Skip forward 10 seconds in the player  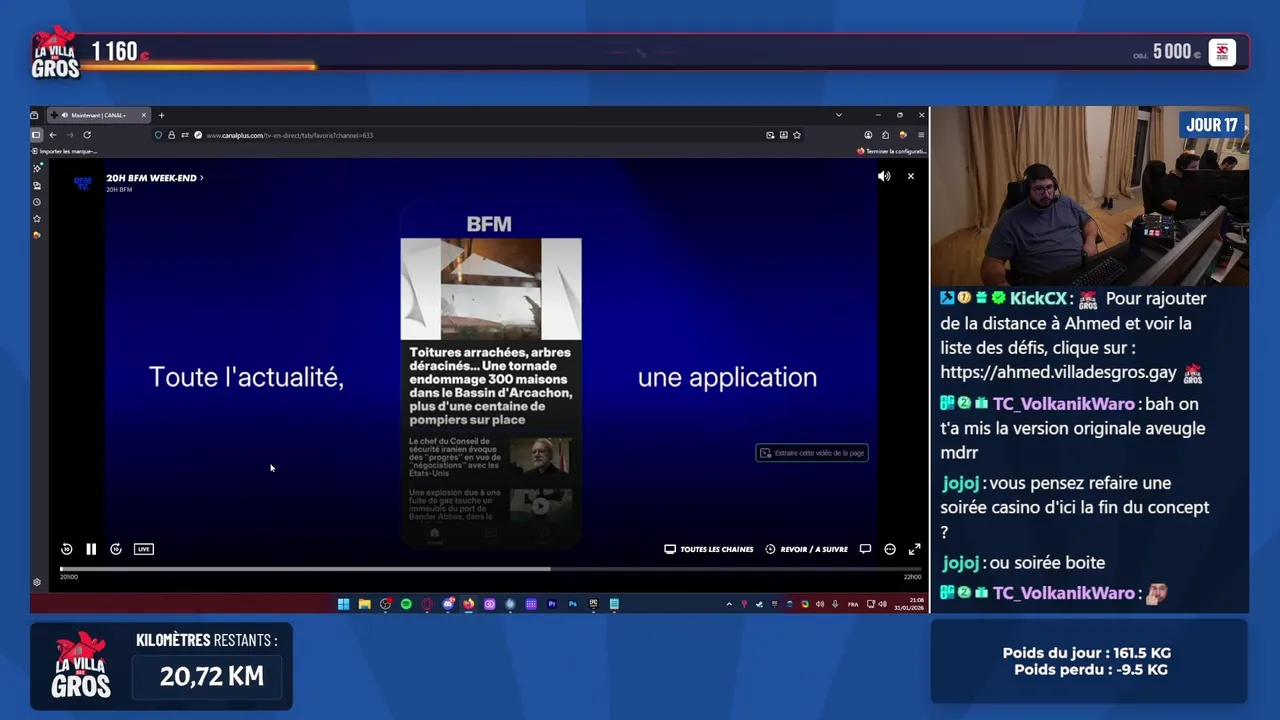point(116,549)
